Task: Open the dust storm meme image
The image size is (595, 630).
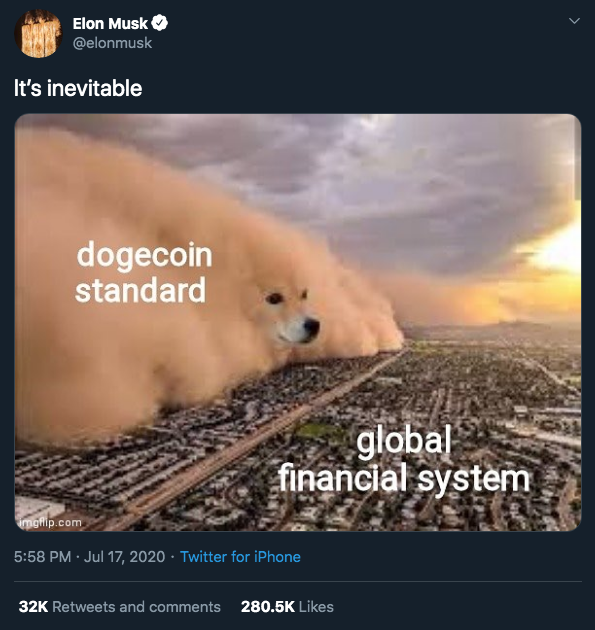Action: click(x=298, y=322)
